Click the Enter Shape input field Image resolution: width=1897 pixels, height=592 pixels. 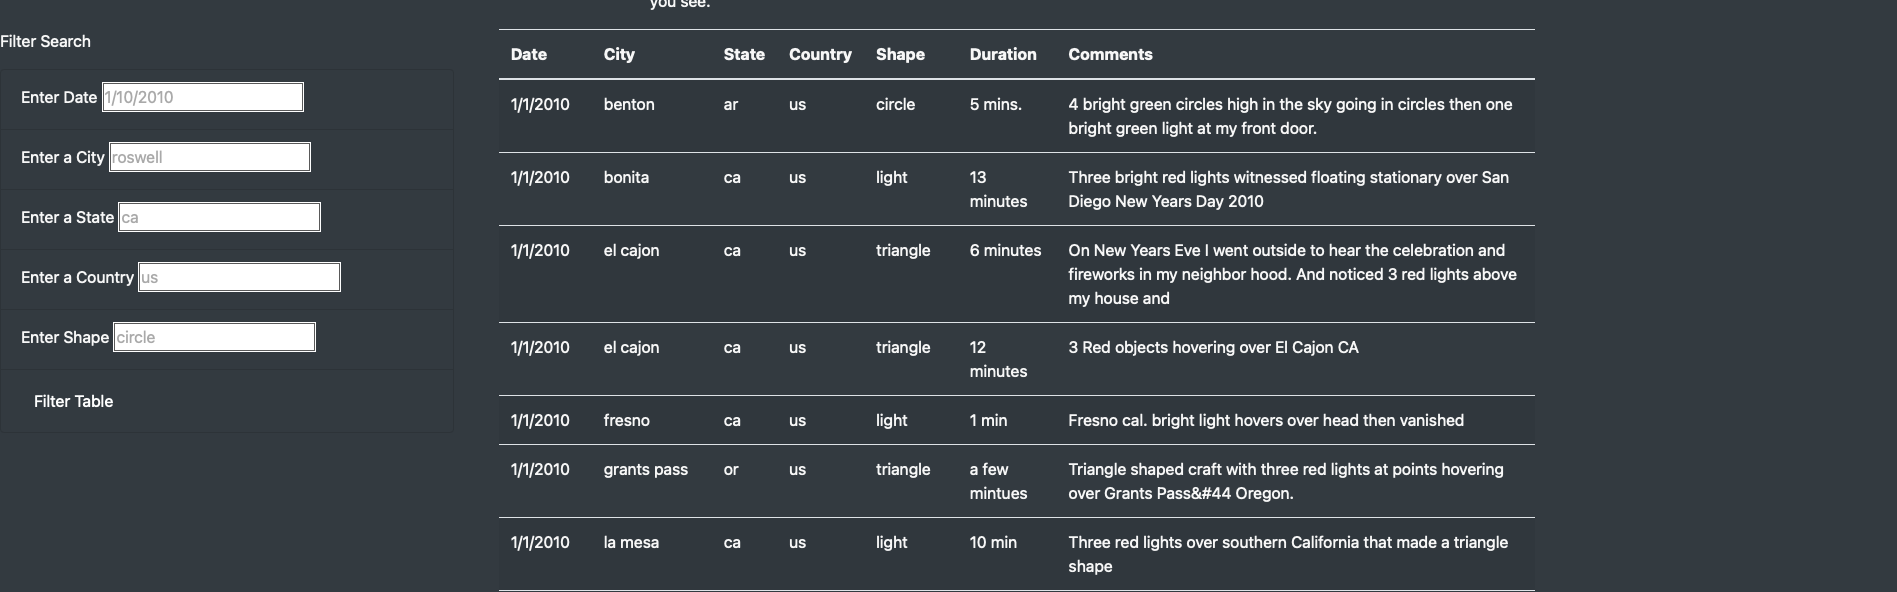tap(214, 336)
